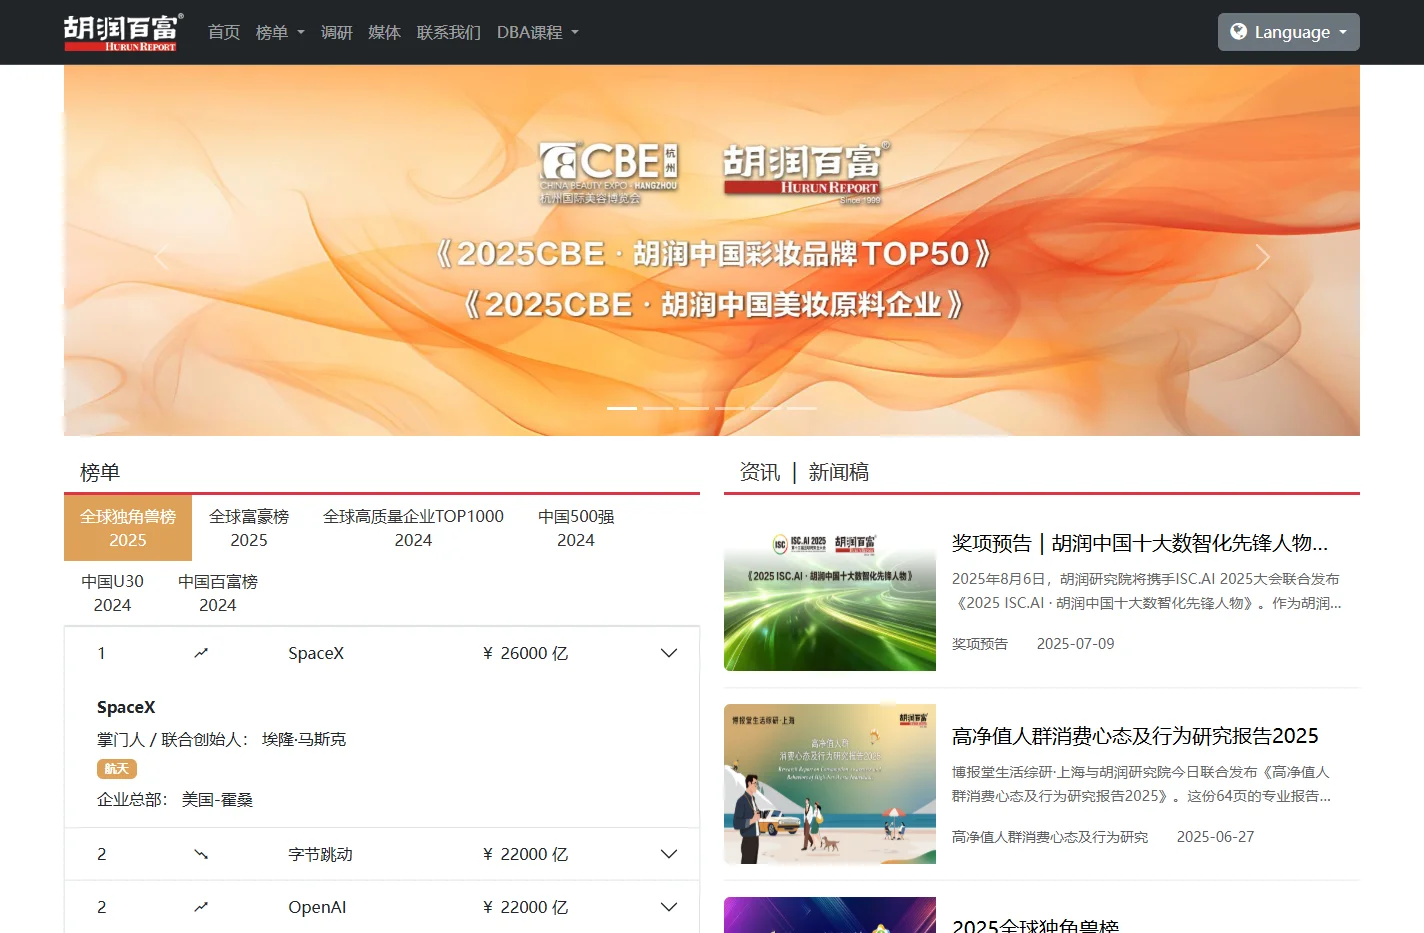Click the falling trend icon beside 字节跳动
Image resolution: width=1424 pixels, height=933 pixels.
click(x=201, y=854)
